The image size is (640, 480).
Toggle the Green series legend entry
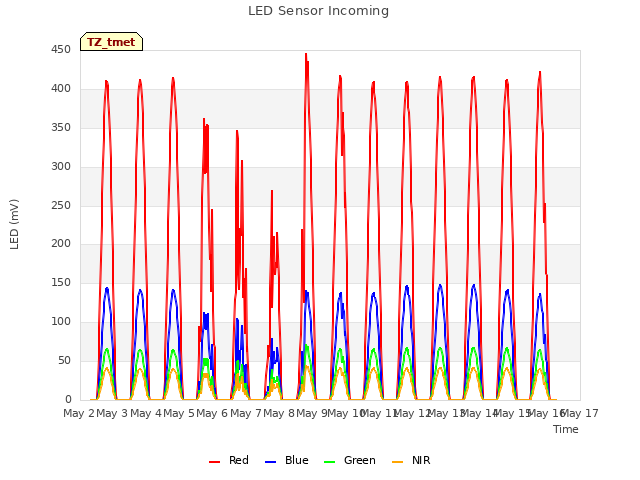click(x=349, y=460)
